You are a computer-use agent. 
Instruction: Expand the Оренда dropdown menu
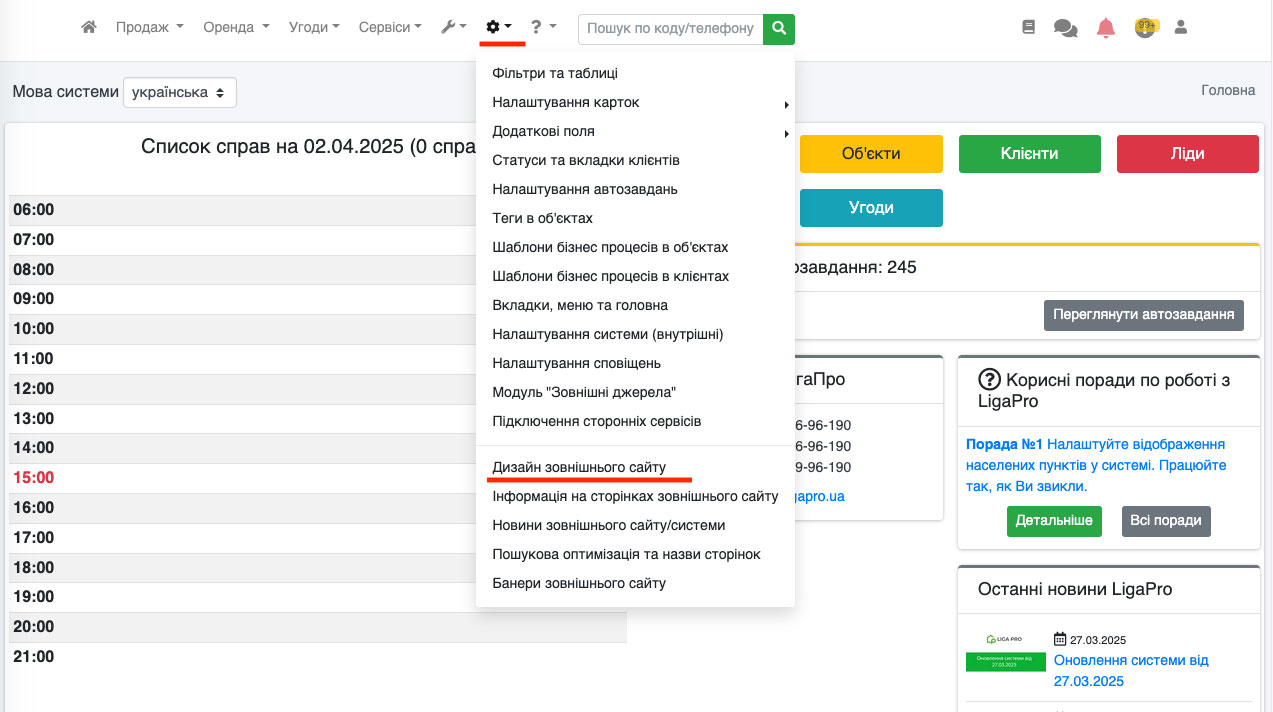[236, 28]
